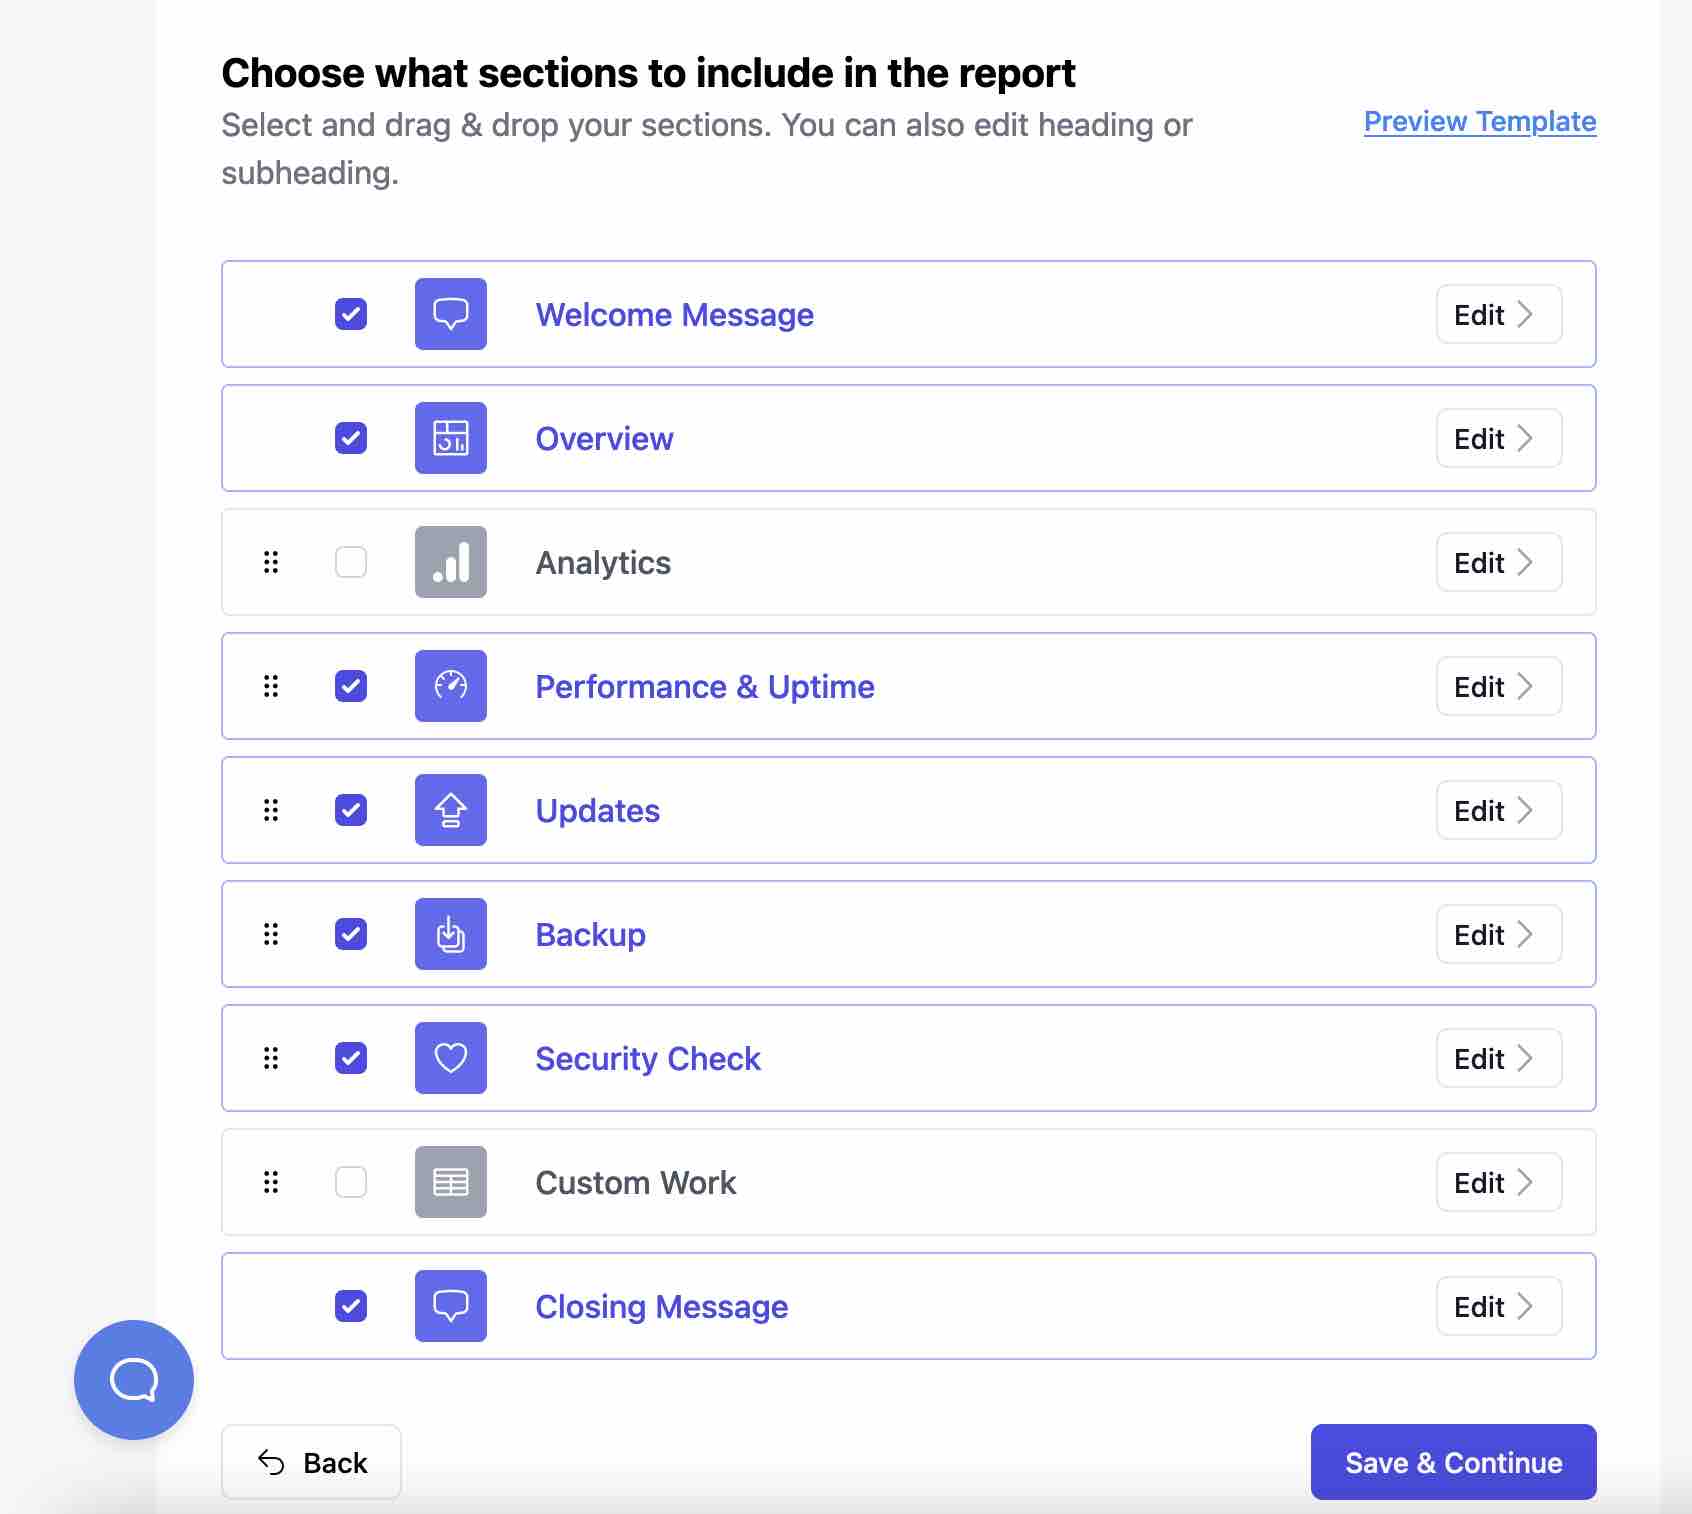Uncheck the Backup section

coord(350,934)
